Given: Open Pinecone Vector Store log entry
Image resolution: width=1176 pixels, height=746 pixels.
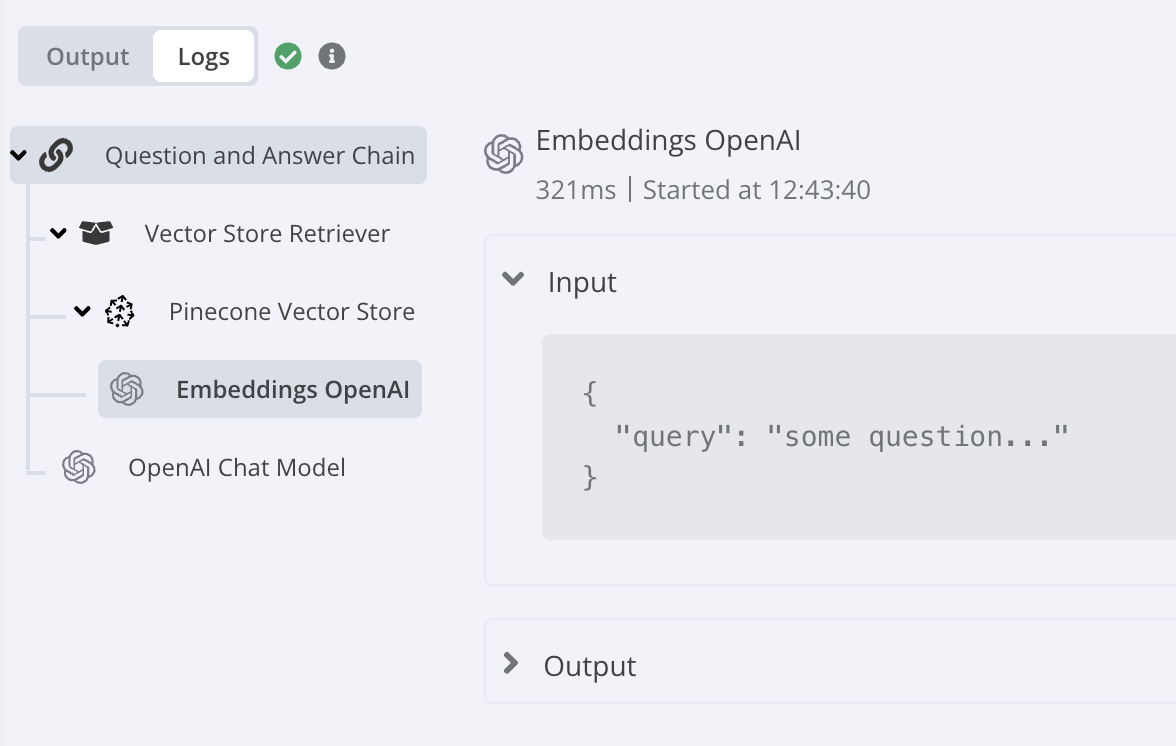Looking at the screenshot, I should (292, 311).
